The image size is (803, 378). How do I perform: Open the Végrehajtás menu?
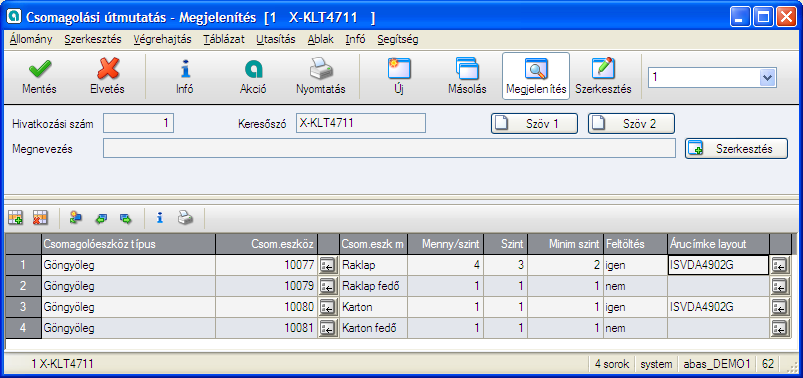(x=162, y=39)
